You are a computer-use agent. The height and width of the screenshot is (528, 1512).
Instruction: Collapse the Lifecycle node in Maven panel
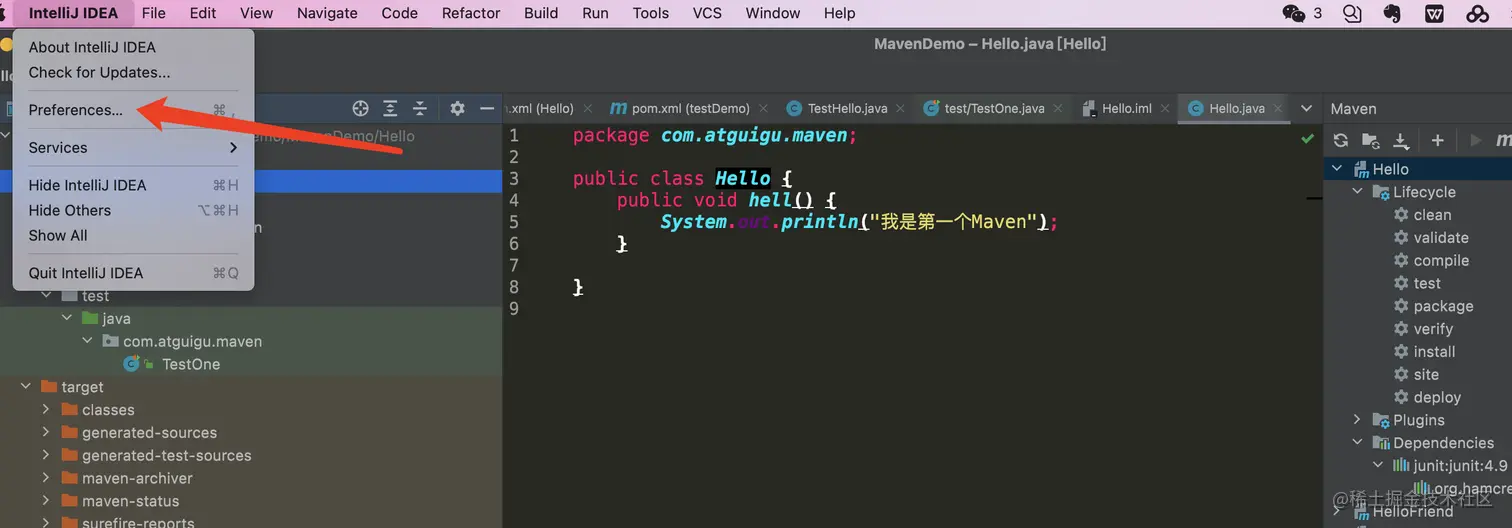pyautogui.click(x=1357, y=192)
